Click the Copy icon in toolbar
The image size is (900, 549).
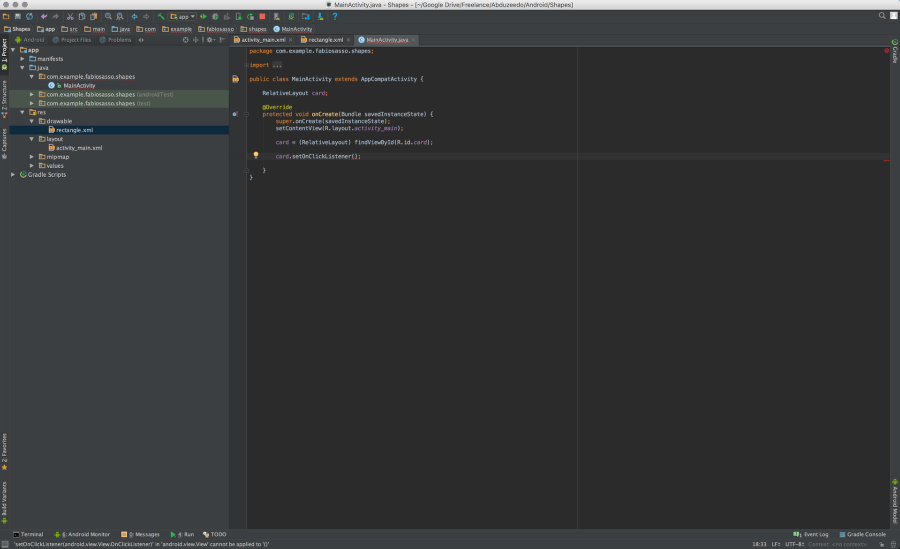point(82,17)
